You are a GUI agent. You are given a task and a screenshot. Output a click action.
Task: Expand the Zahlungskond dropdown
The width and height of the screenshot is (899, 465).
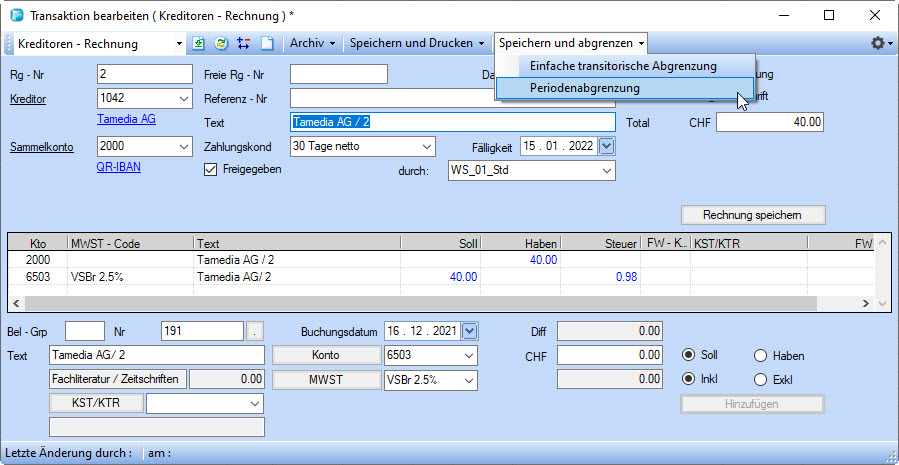427,146
